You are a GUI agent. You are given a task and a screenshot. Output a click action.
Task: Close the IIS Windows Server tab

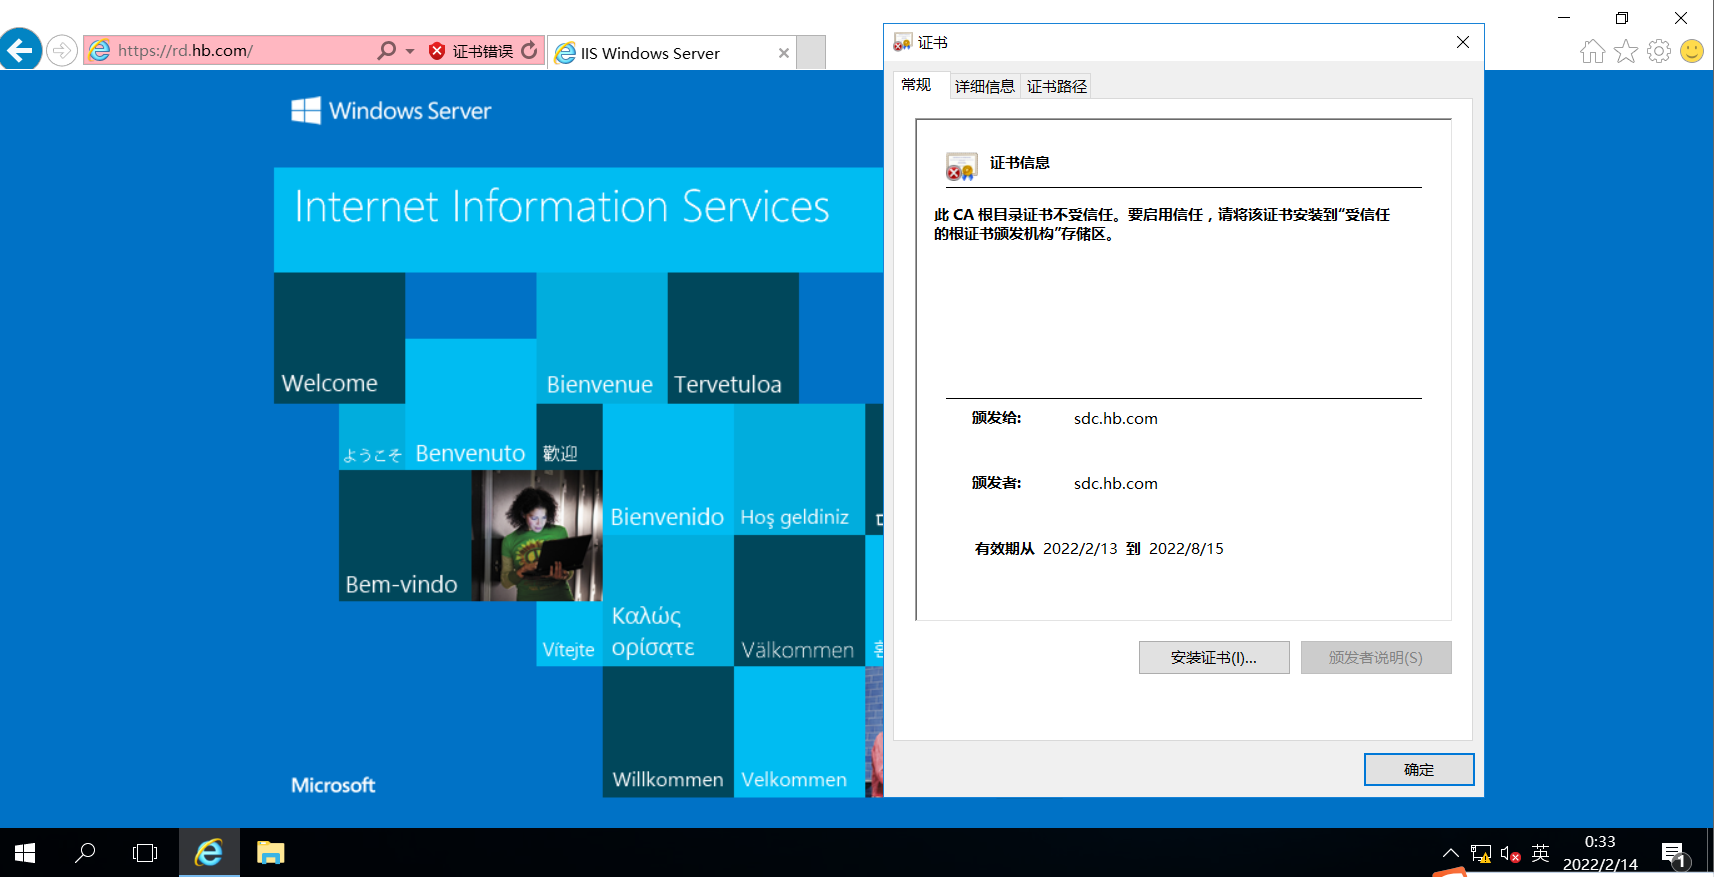pos(784,53)
